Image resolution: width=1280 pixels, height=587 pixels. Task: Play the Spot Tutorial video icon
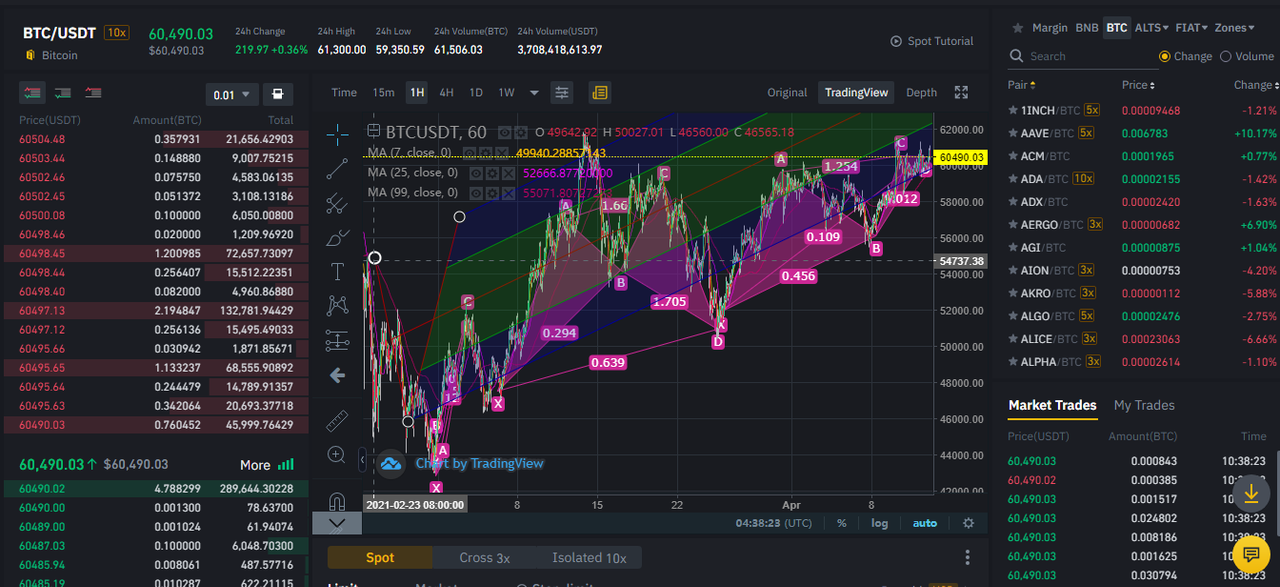click(x=896, y=41)
